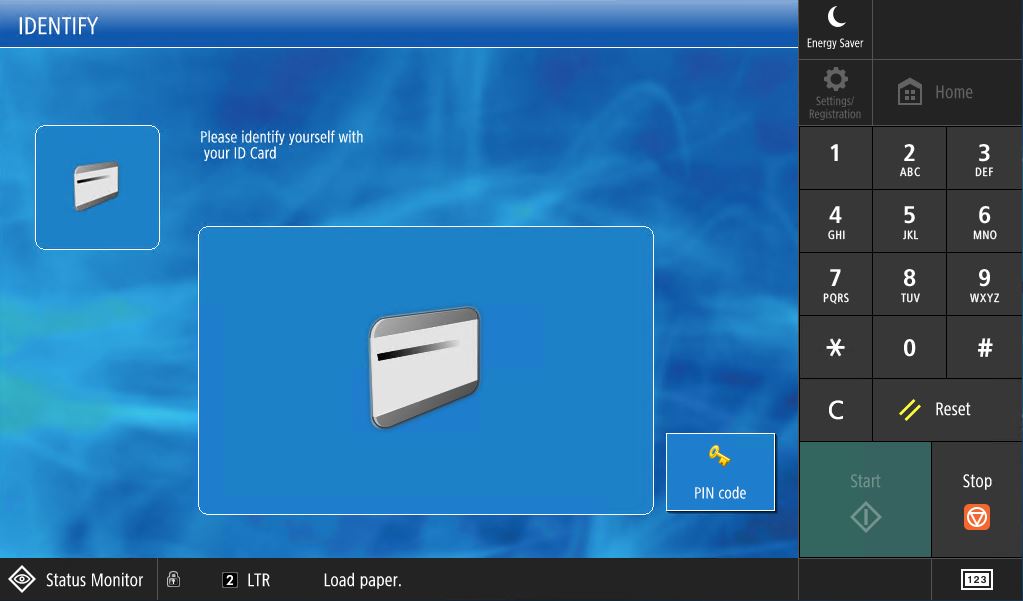Click 'Please identify yourself with your ID Card' text
Screen dimensions: 1023x601
point(281,145)
